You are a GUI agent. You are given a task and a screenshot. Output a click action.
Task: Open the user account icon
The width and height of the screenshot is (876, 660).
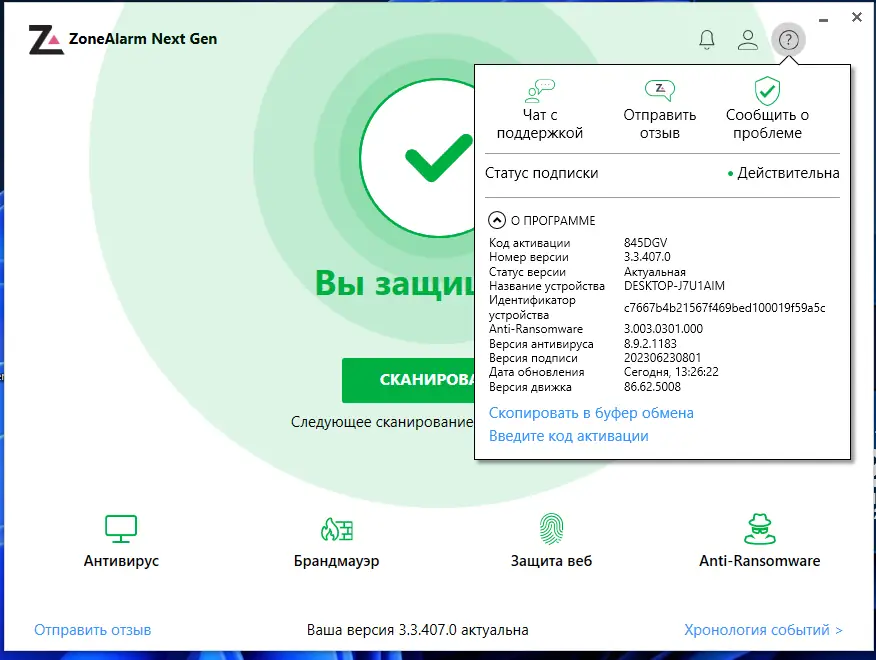tap(748, 40)
